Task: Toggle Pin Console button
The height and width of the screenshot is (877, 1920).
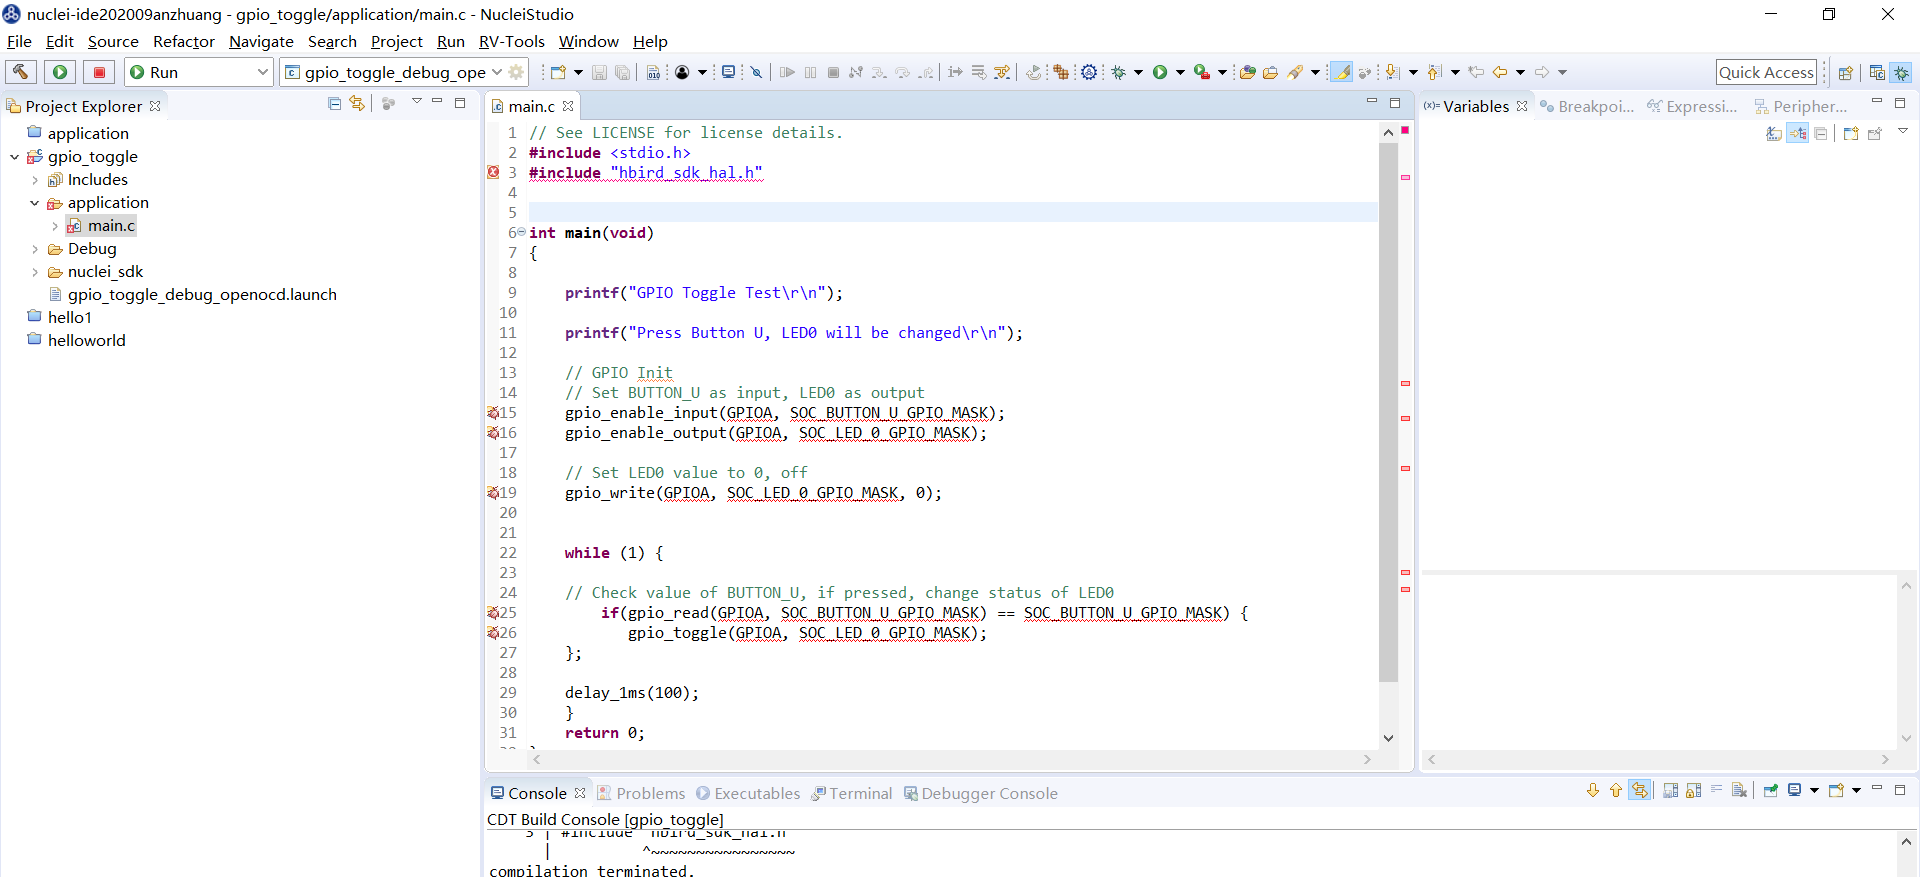Action: tap(1771, 791)
